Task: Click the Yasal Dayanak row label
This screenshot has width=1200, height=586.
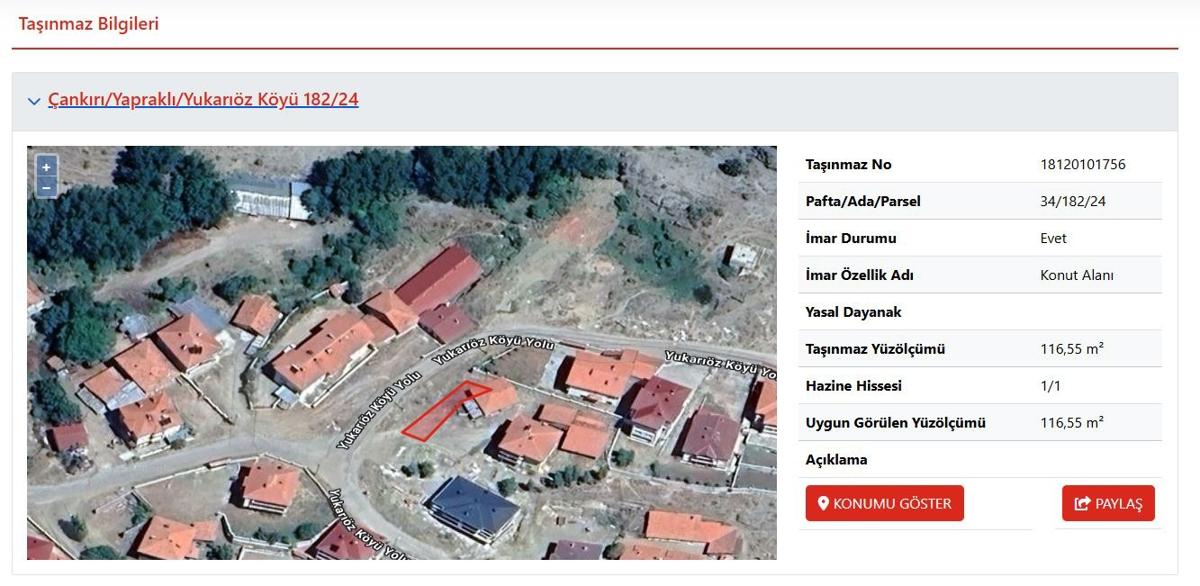Action: point(853,313)
